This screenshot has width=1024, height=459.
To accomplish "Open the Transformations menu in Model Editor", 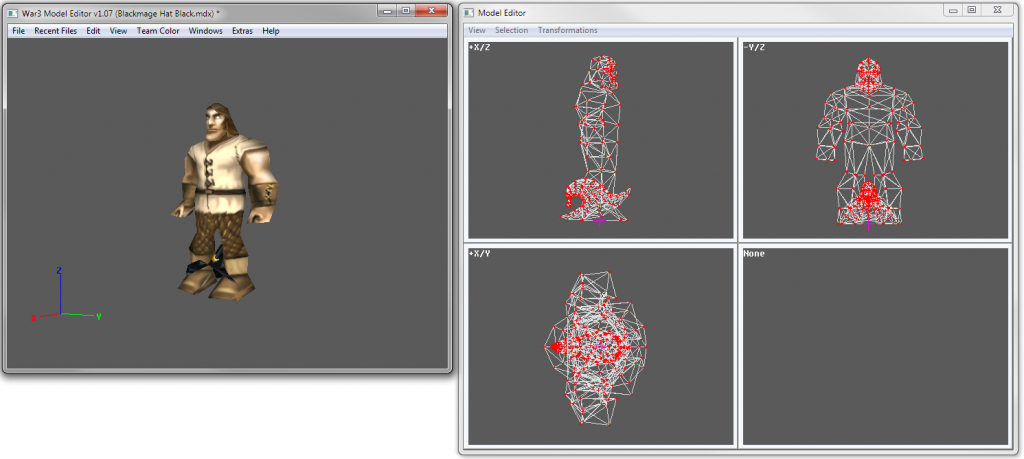I will point(568,30).
